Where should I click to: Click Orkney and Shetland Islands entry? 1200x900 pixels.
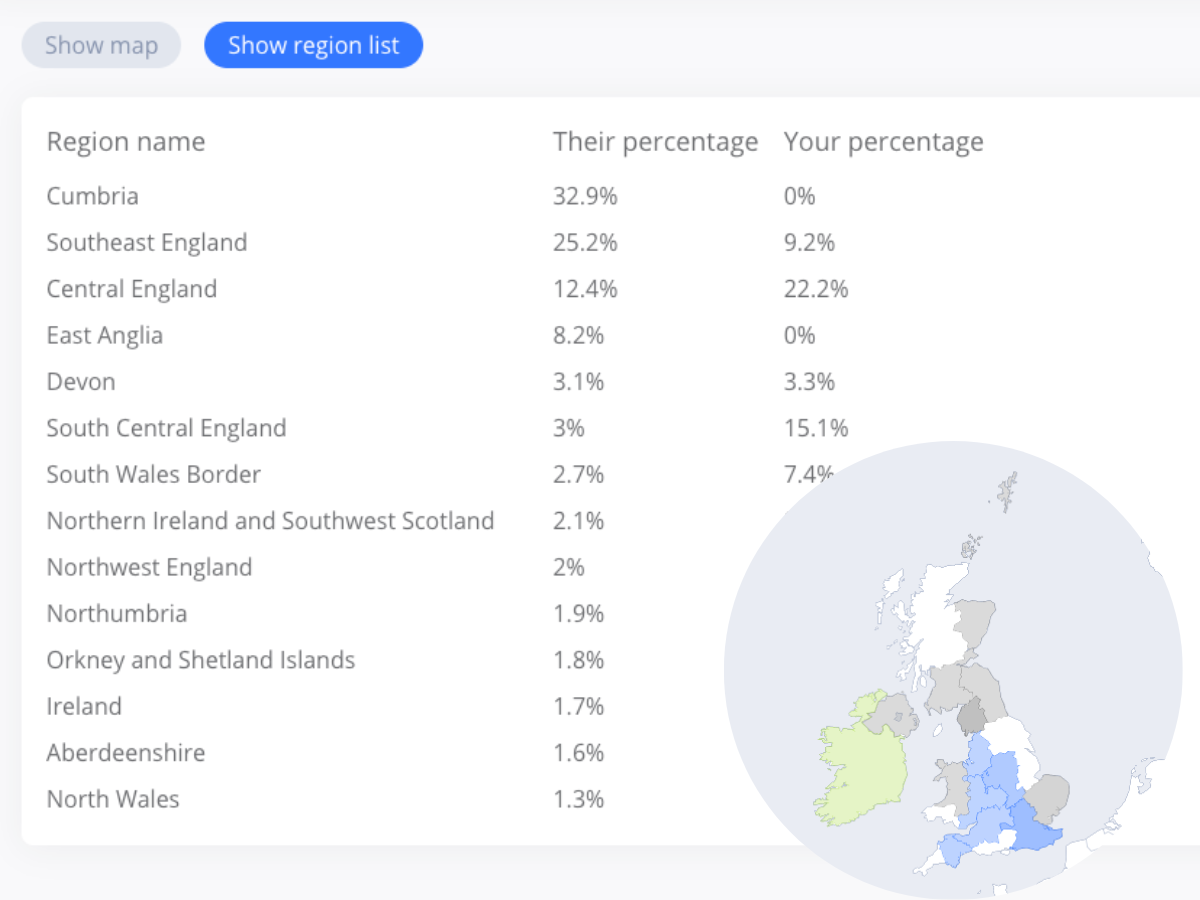(200, 660)
